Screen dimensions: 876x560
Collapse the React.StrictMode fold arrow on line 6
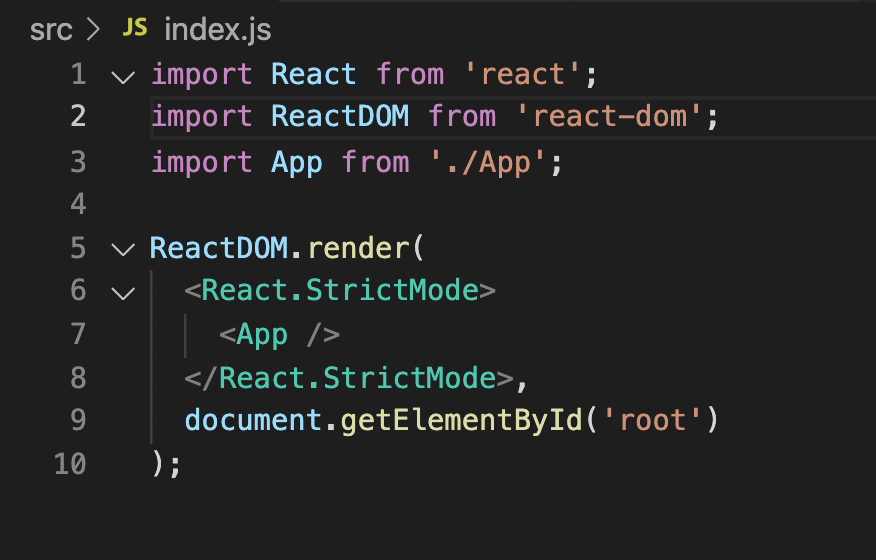point(123,293)
